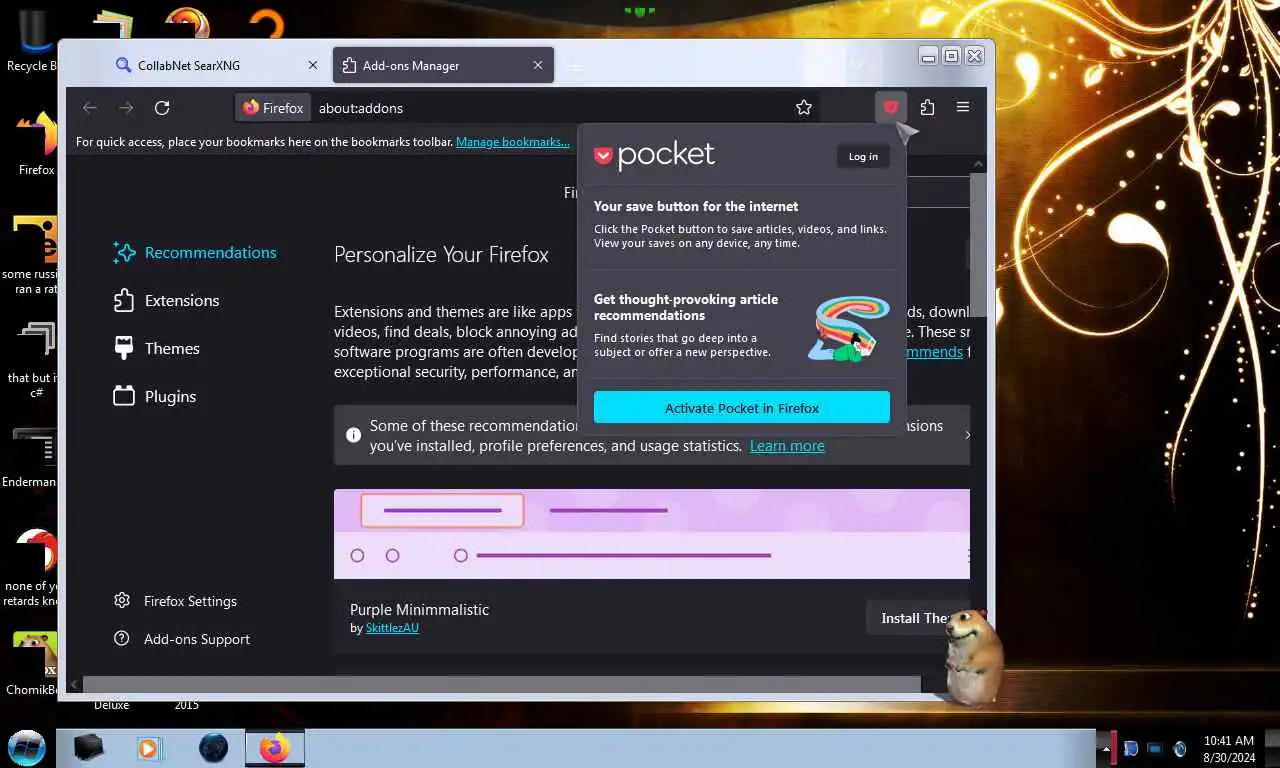Open the Plugins category in sidebar
Screen dimensions: 1280x768
[155, 396]
